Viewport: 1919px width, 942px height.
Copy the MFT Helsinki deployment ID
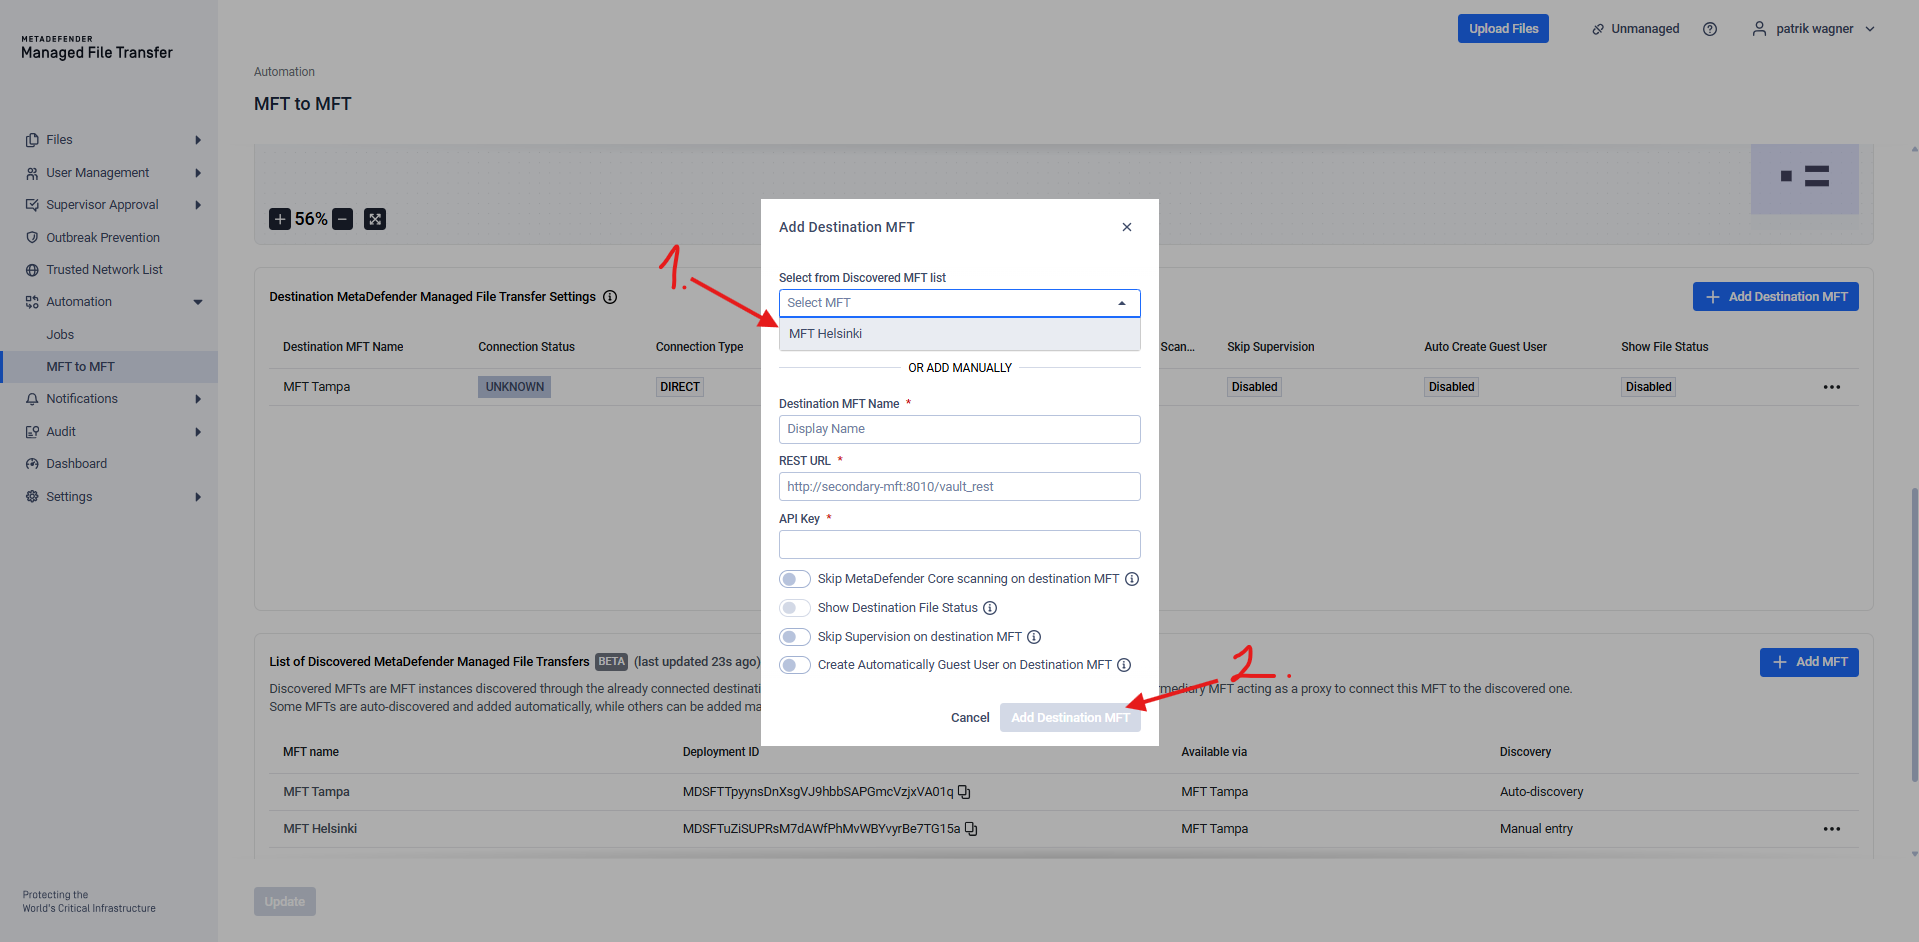click(x=971, y=829)
